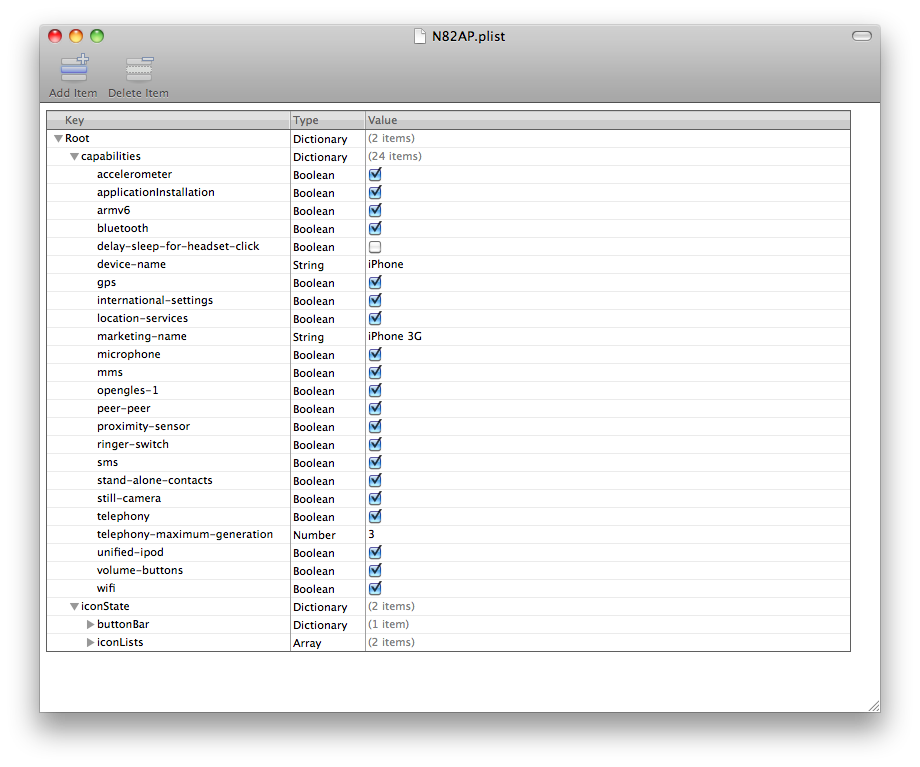Expand the buttonBar dictionary triangle
Viewport: 920px width, 767px height.
tap(90, 624)
